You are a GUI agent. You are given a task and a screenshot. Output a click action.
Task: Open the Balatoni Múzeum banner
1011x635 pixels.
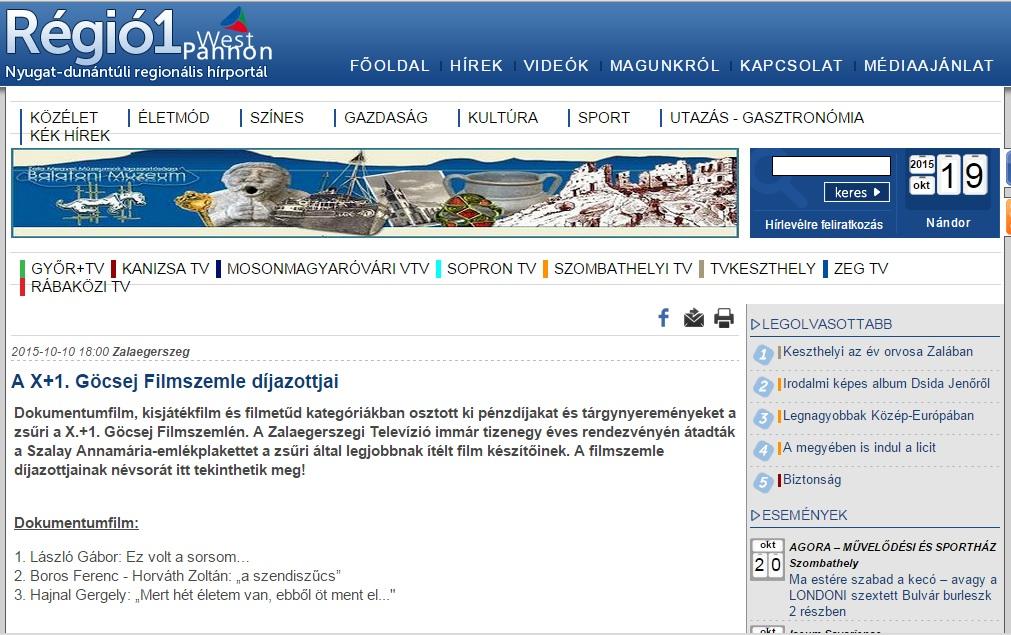click(x=375, y=193)
